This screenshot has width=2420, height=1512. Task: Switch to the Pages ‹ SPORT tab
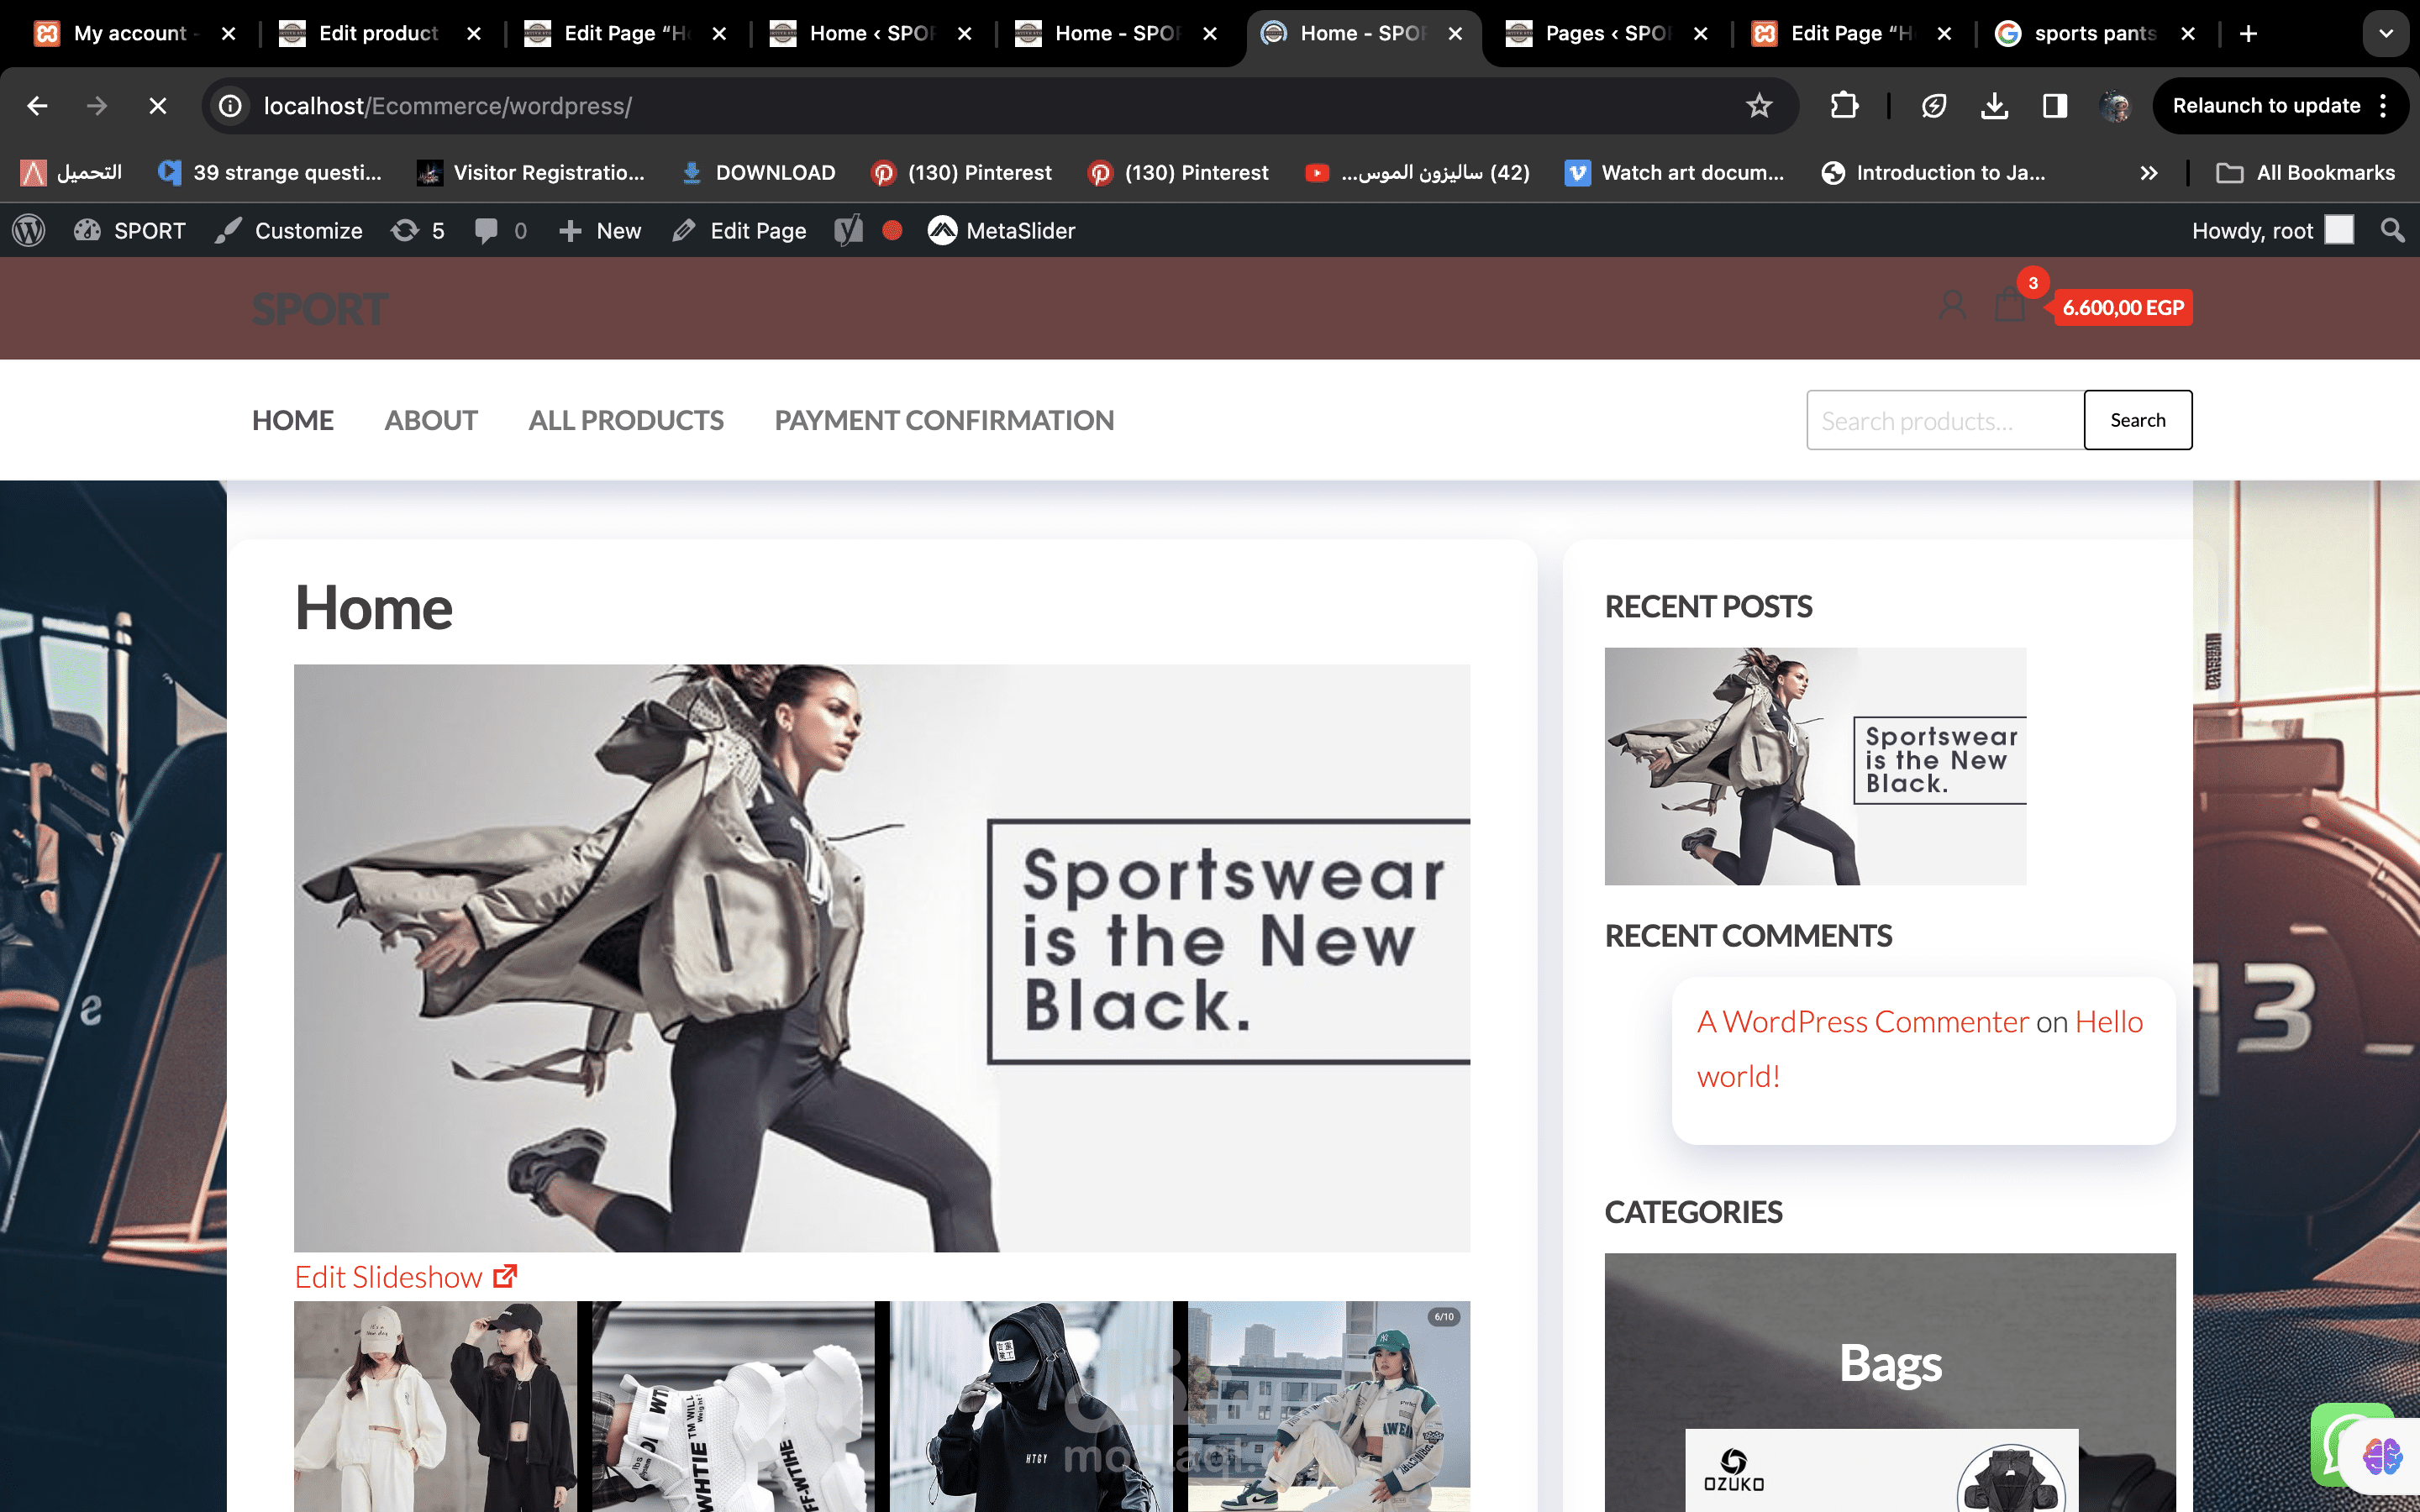pyautogui.click(x=1606, y=34)
